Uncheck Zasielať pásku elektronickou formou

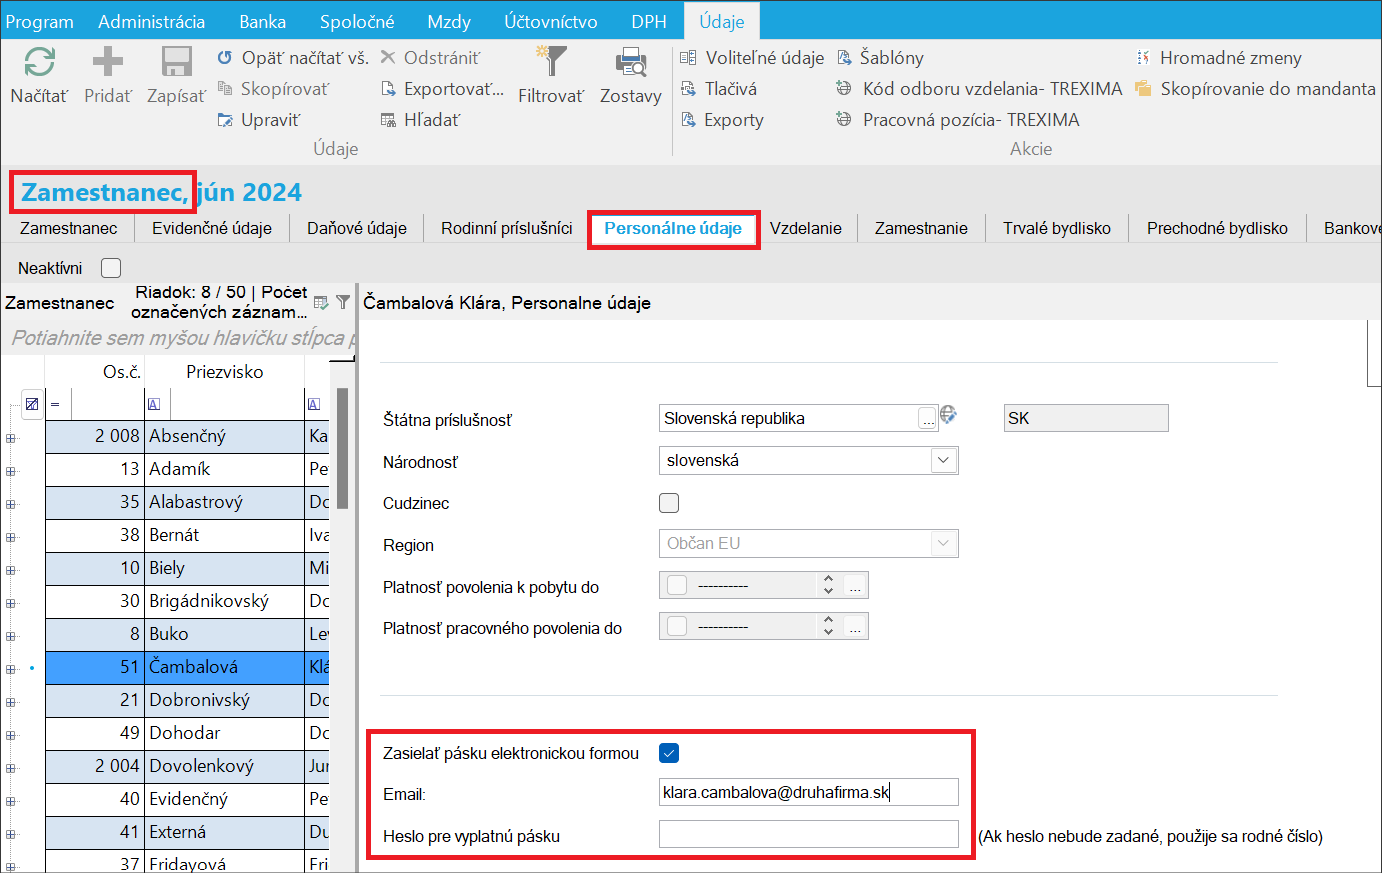tap(669, 753)
